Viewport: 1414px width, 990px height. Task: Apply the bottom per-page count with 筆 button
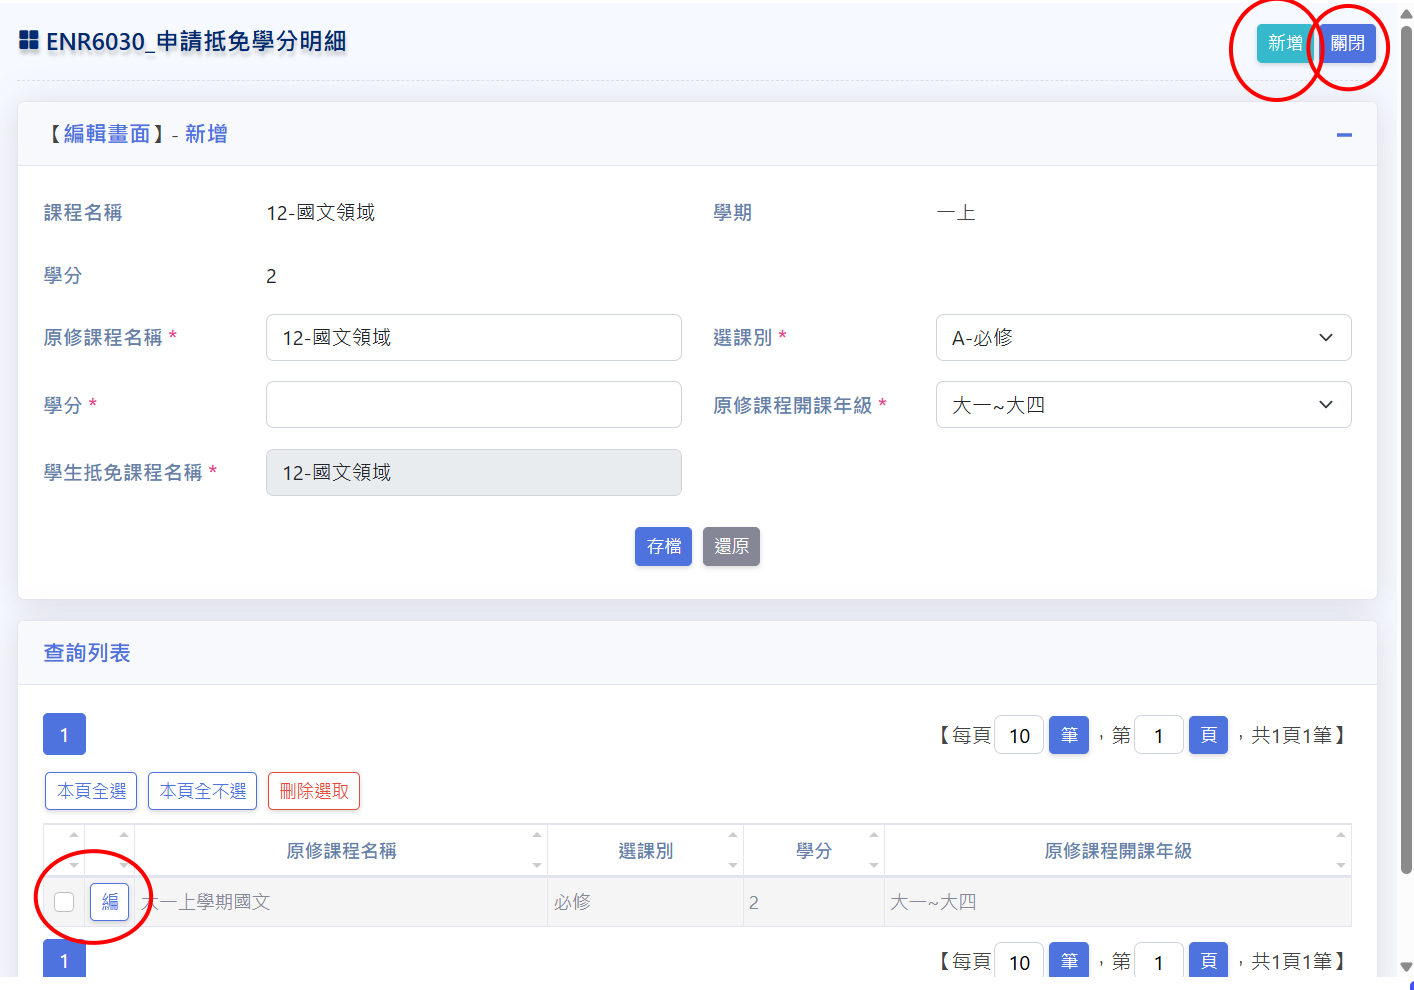(x=1069, y=961)
